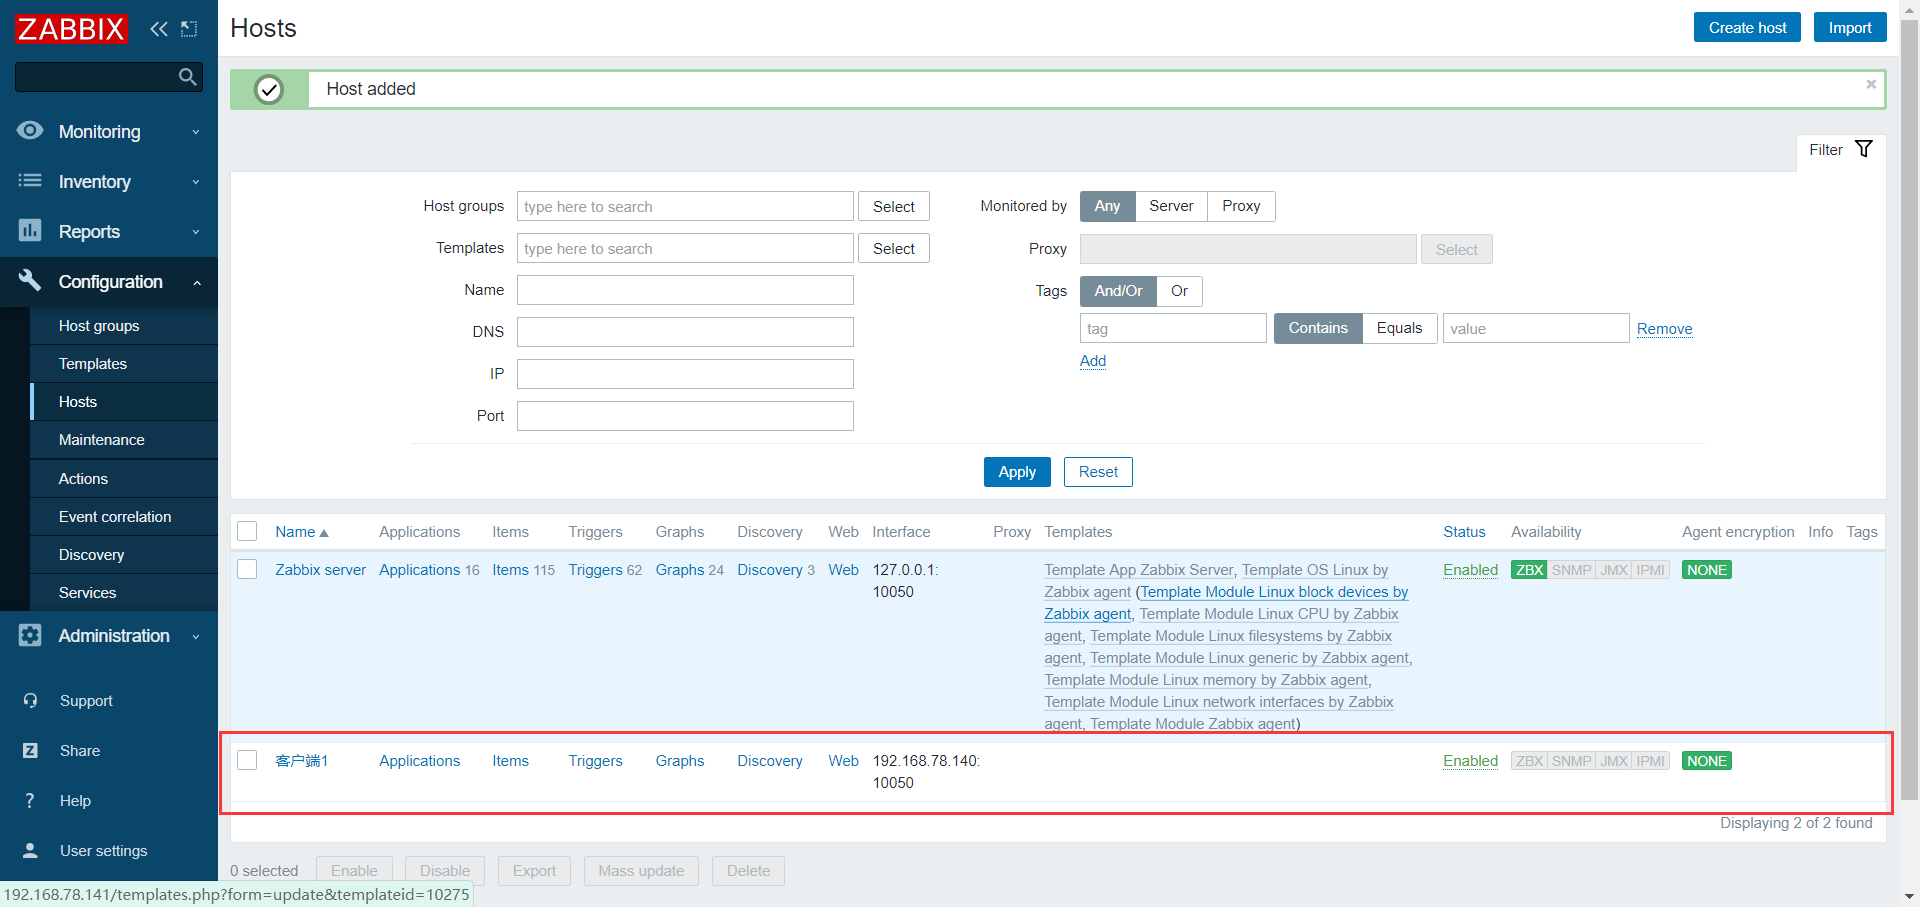The image size is (1920, 907).
Task: Click ZBX availability badge for 客户端1
Action: 1529,761
